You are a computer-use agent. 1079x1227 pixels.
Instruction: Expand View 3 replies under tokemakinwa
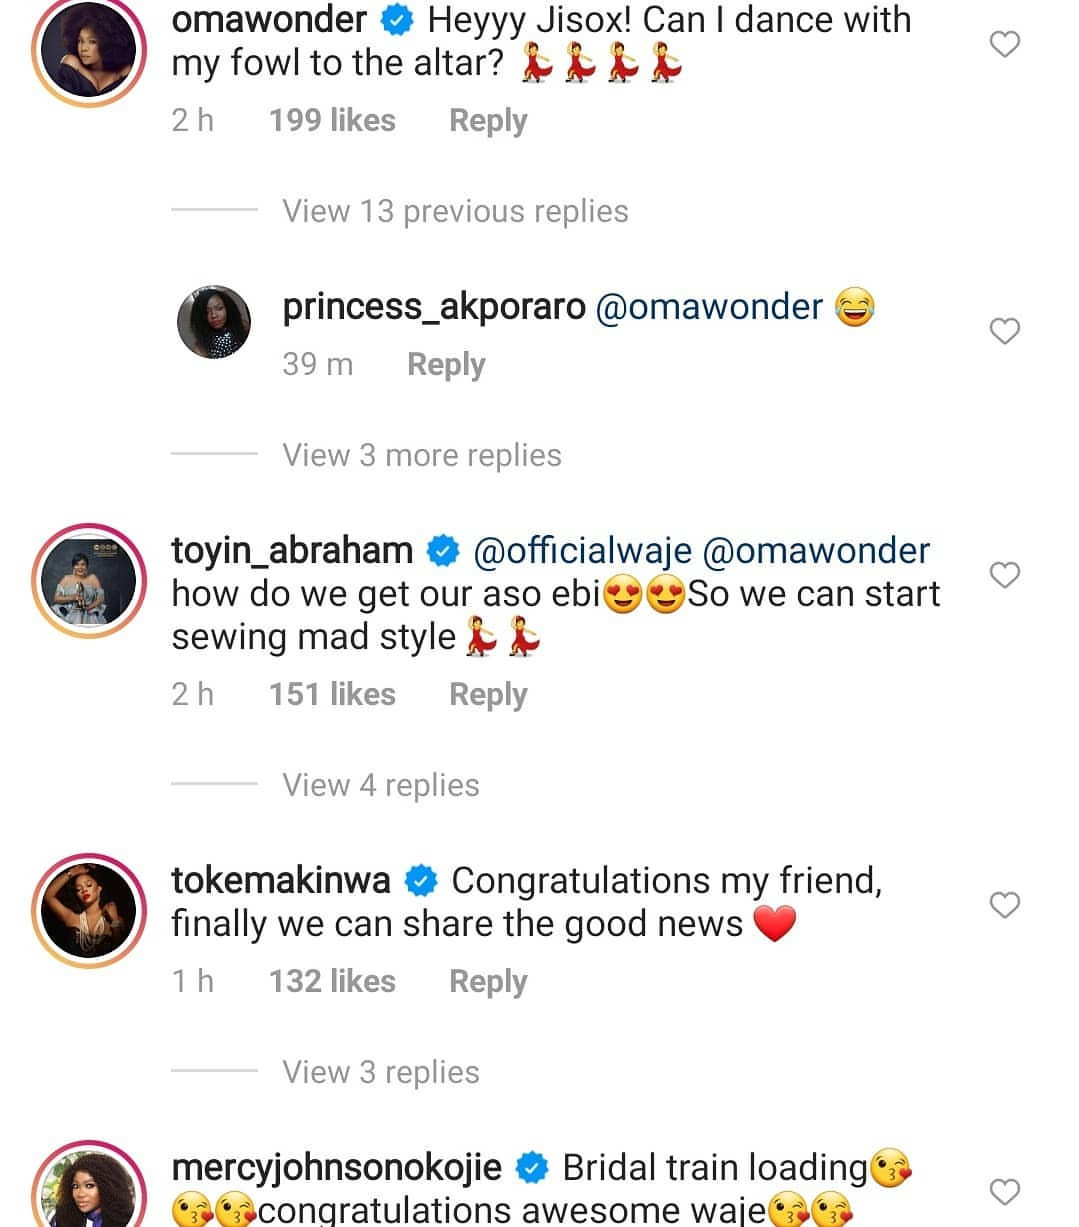point(380,1072)
